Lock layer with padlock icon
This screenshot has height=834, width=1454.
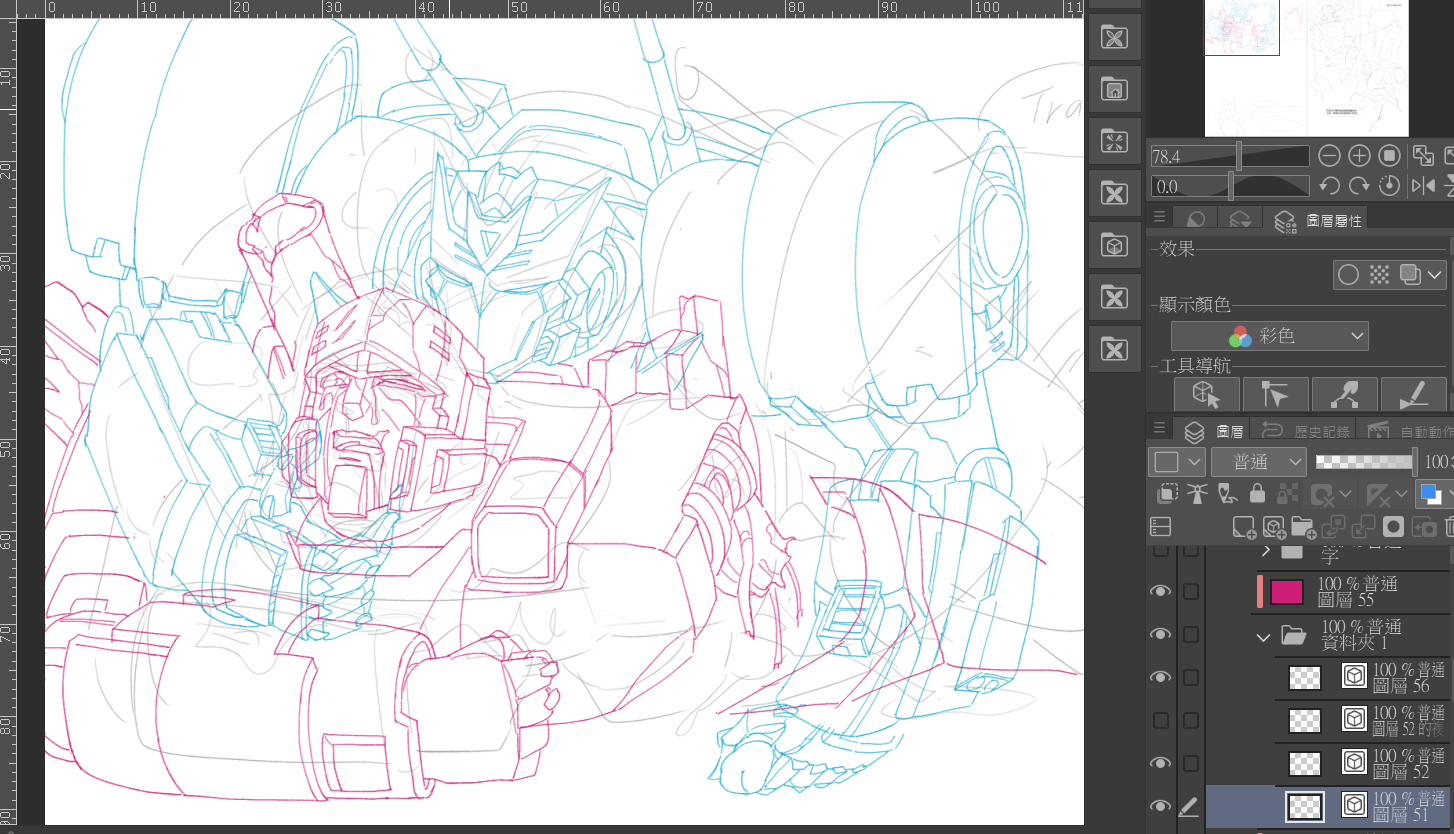point(1257,493)
